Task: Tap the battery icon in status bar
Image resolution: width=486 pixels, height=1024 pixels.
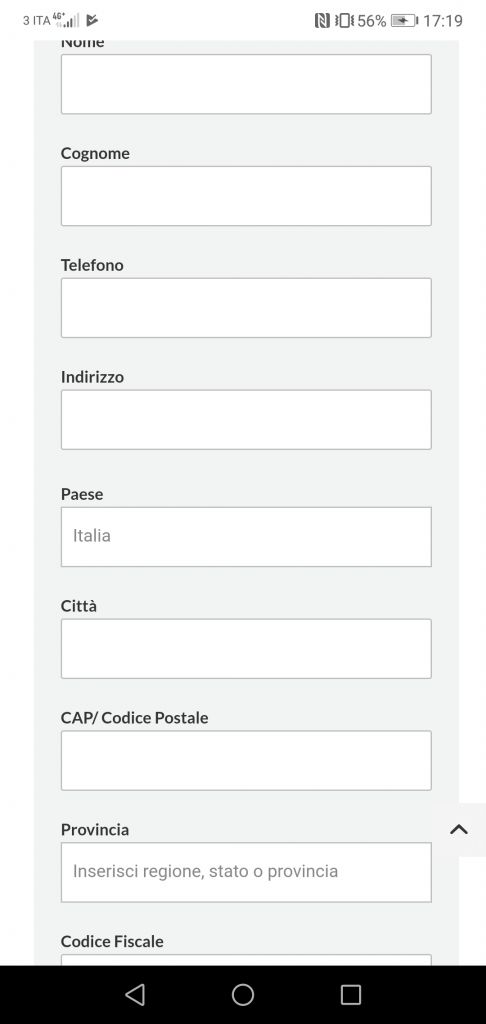Action: pyautogui.click(x=405, y=21)
